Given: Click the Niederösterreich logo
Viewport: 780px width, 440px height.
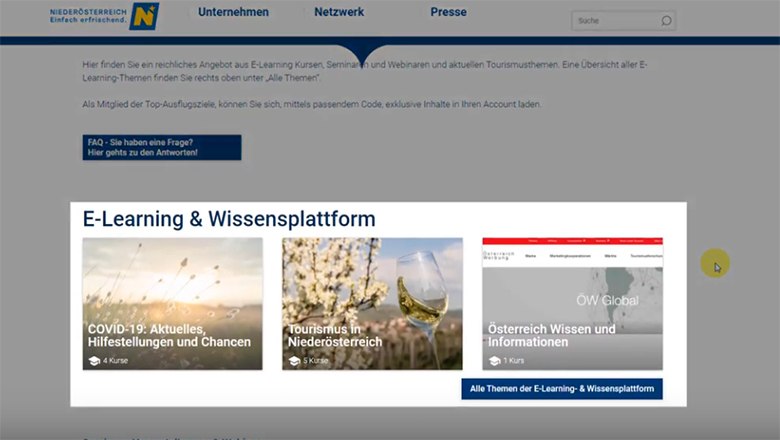Looking at the screenshot, I should 104,16.
